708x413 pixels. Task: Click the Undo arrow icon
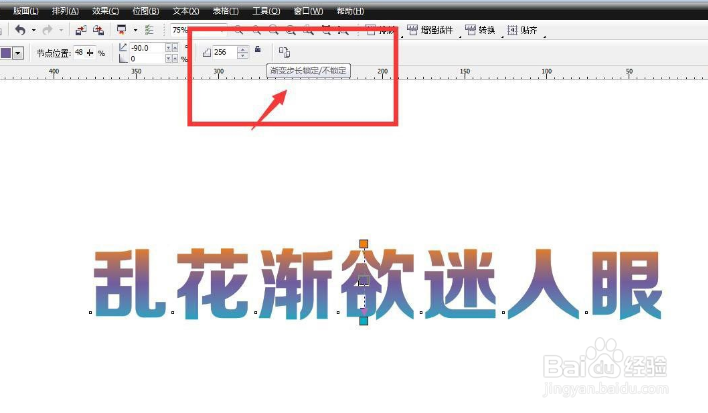pyautogui.click(x=20, y=30)
